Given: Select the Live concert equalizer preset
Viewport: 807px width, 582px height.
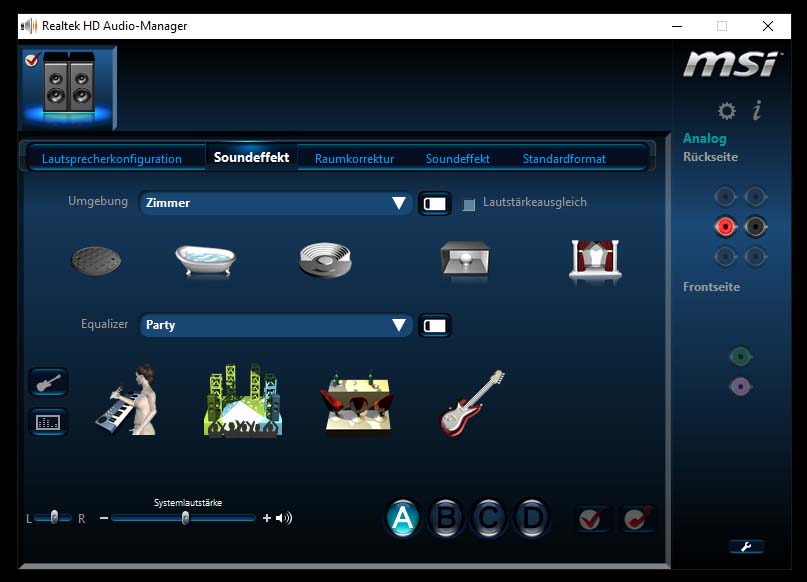Looking at the screenshot, I should pyautogui.click(x=243, y=401).
